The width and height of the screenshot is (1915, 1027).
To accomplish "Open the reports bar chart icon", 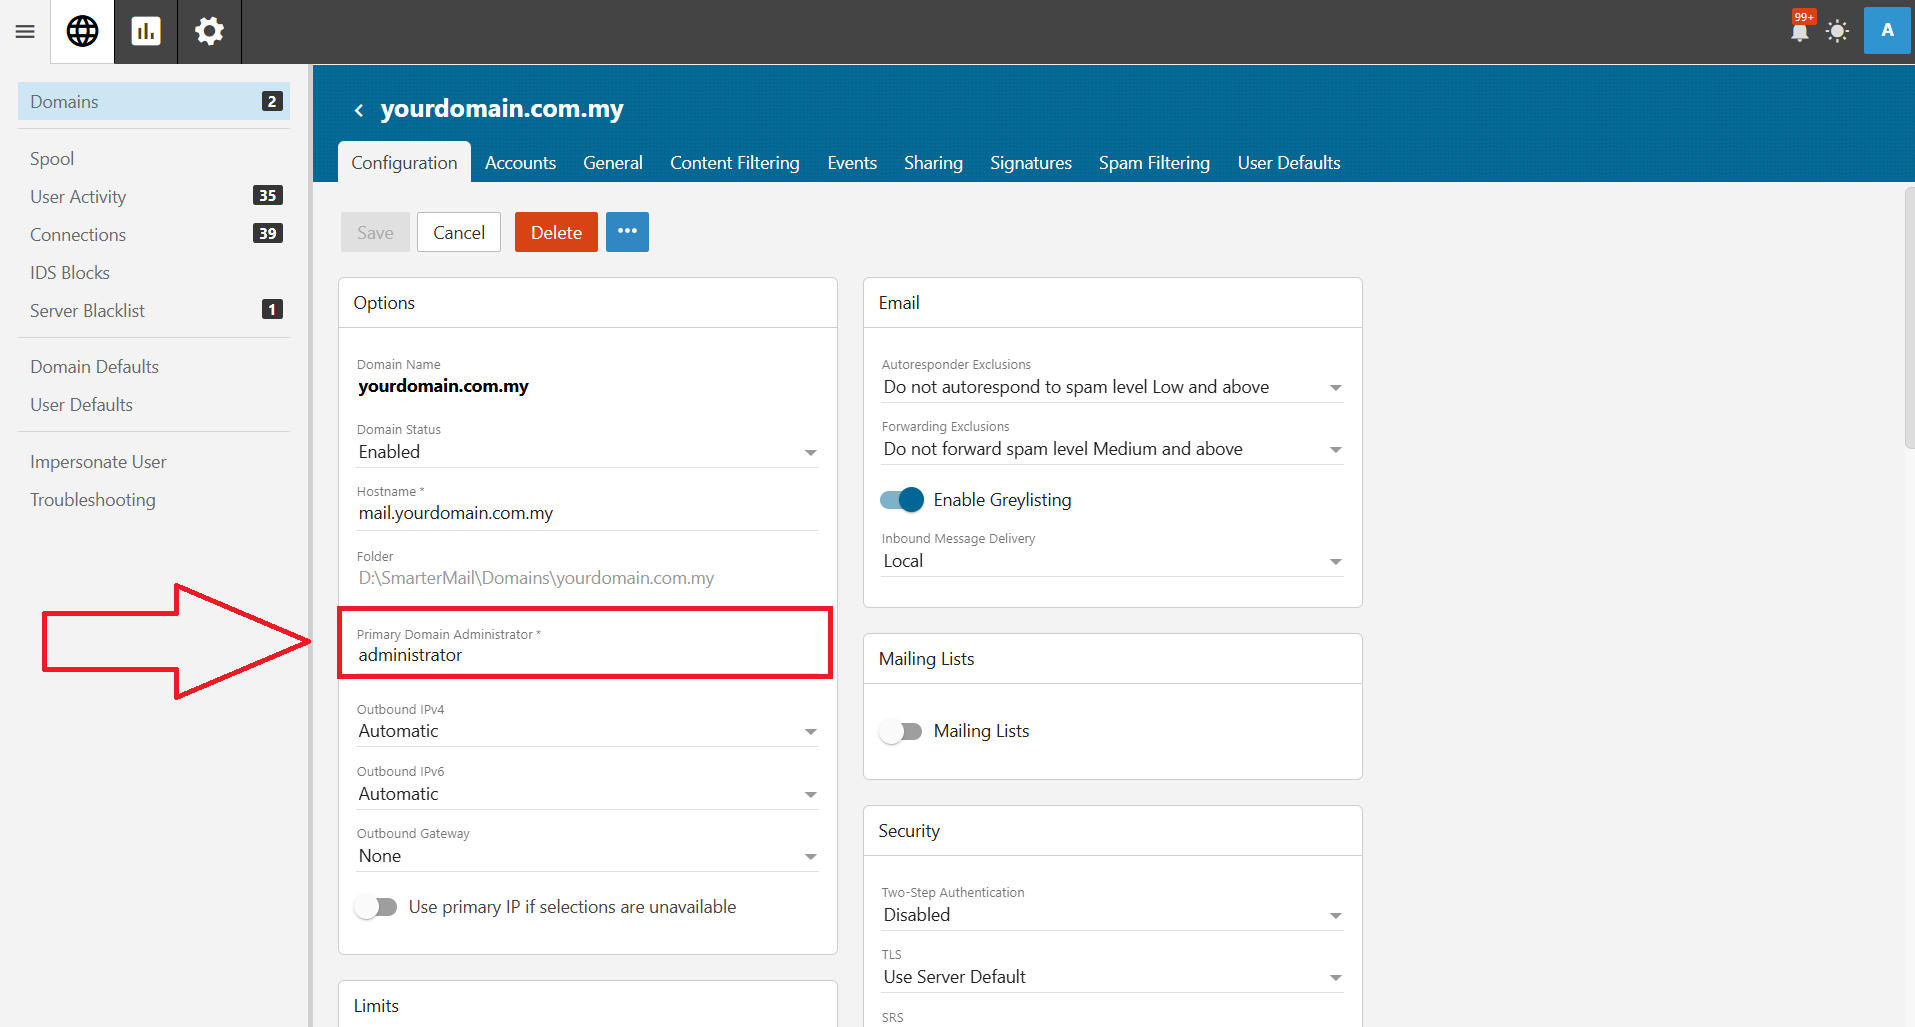I will coord(146,32).
